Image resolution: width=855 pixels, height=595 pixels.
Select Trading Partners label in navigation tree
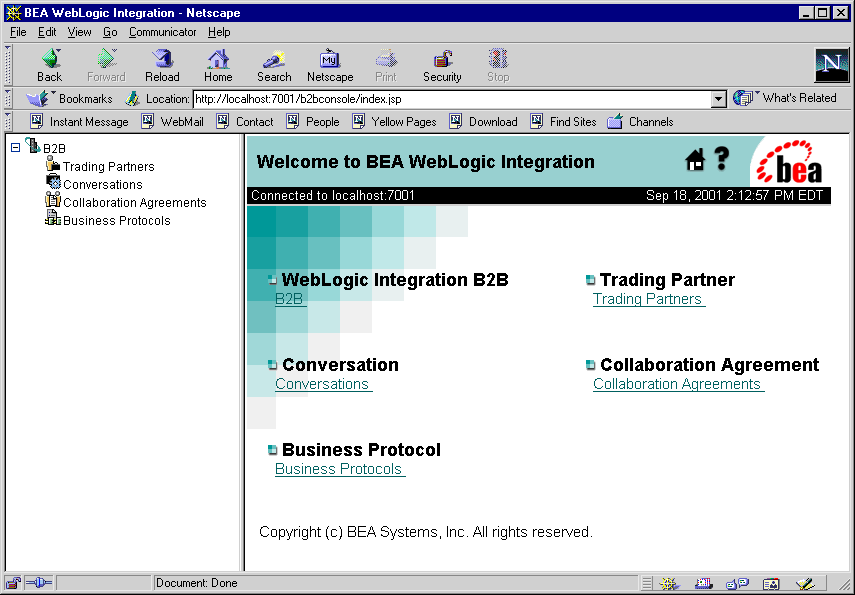pyautogui.click(x=109, y=166)
